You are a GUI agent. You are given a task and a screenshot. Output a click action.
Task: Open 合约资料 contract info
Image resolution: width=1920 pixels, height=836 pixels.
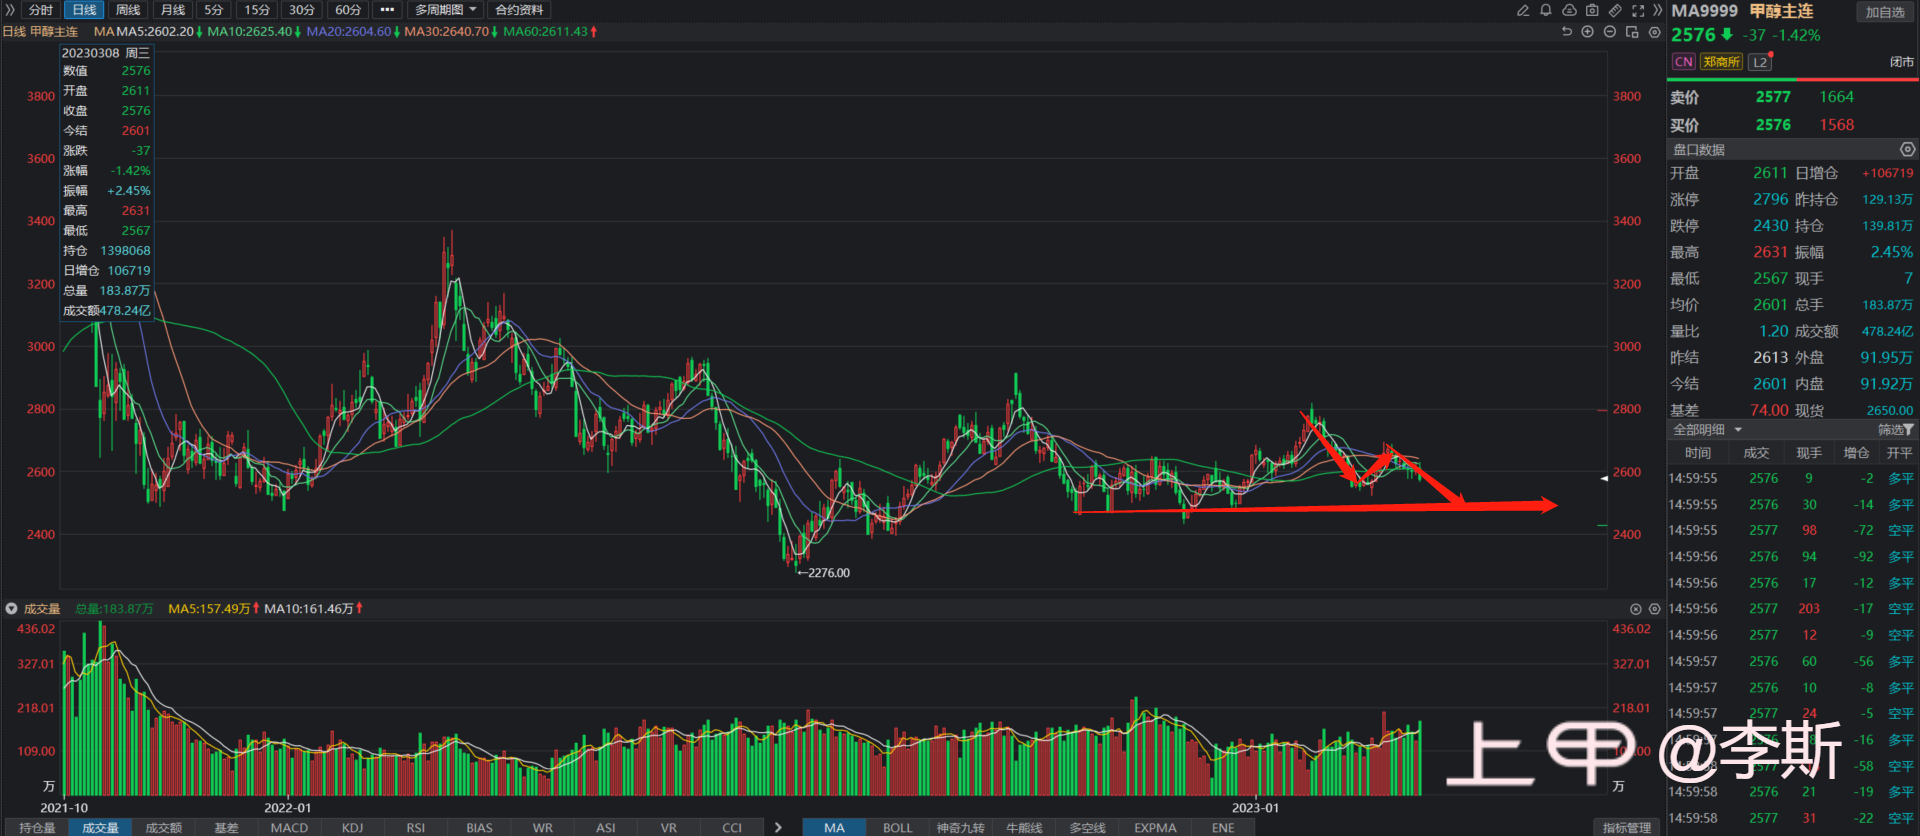point(519,10)
